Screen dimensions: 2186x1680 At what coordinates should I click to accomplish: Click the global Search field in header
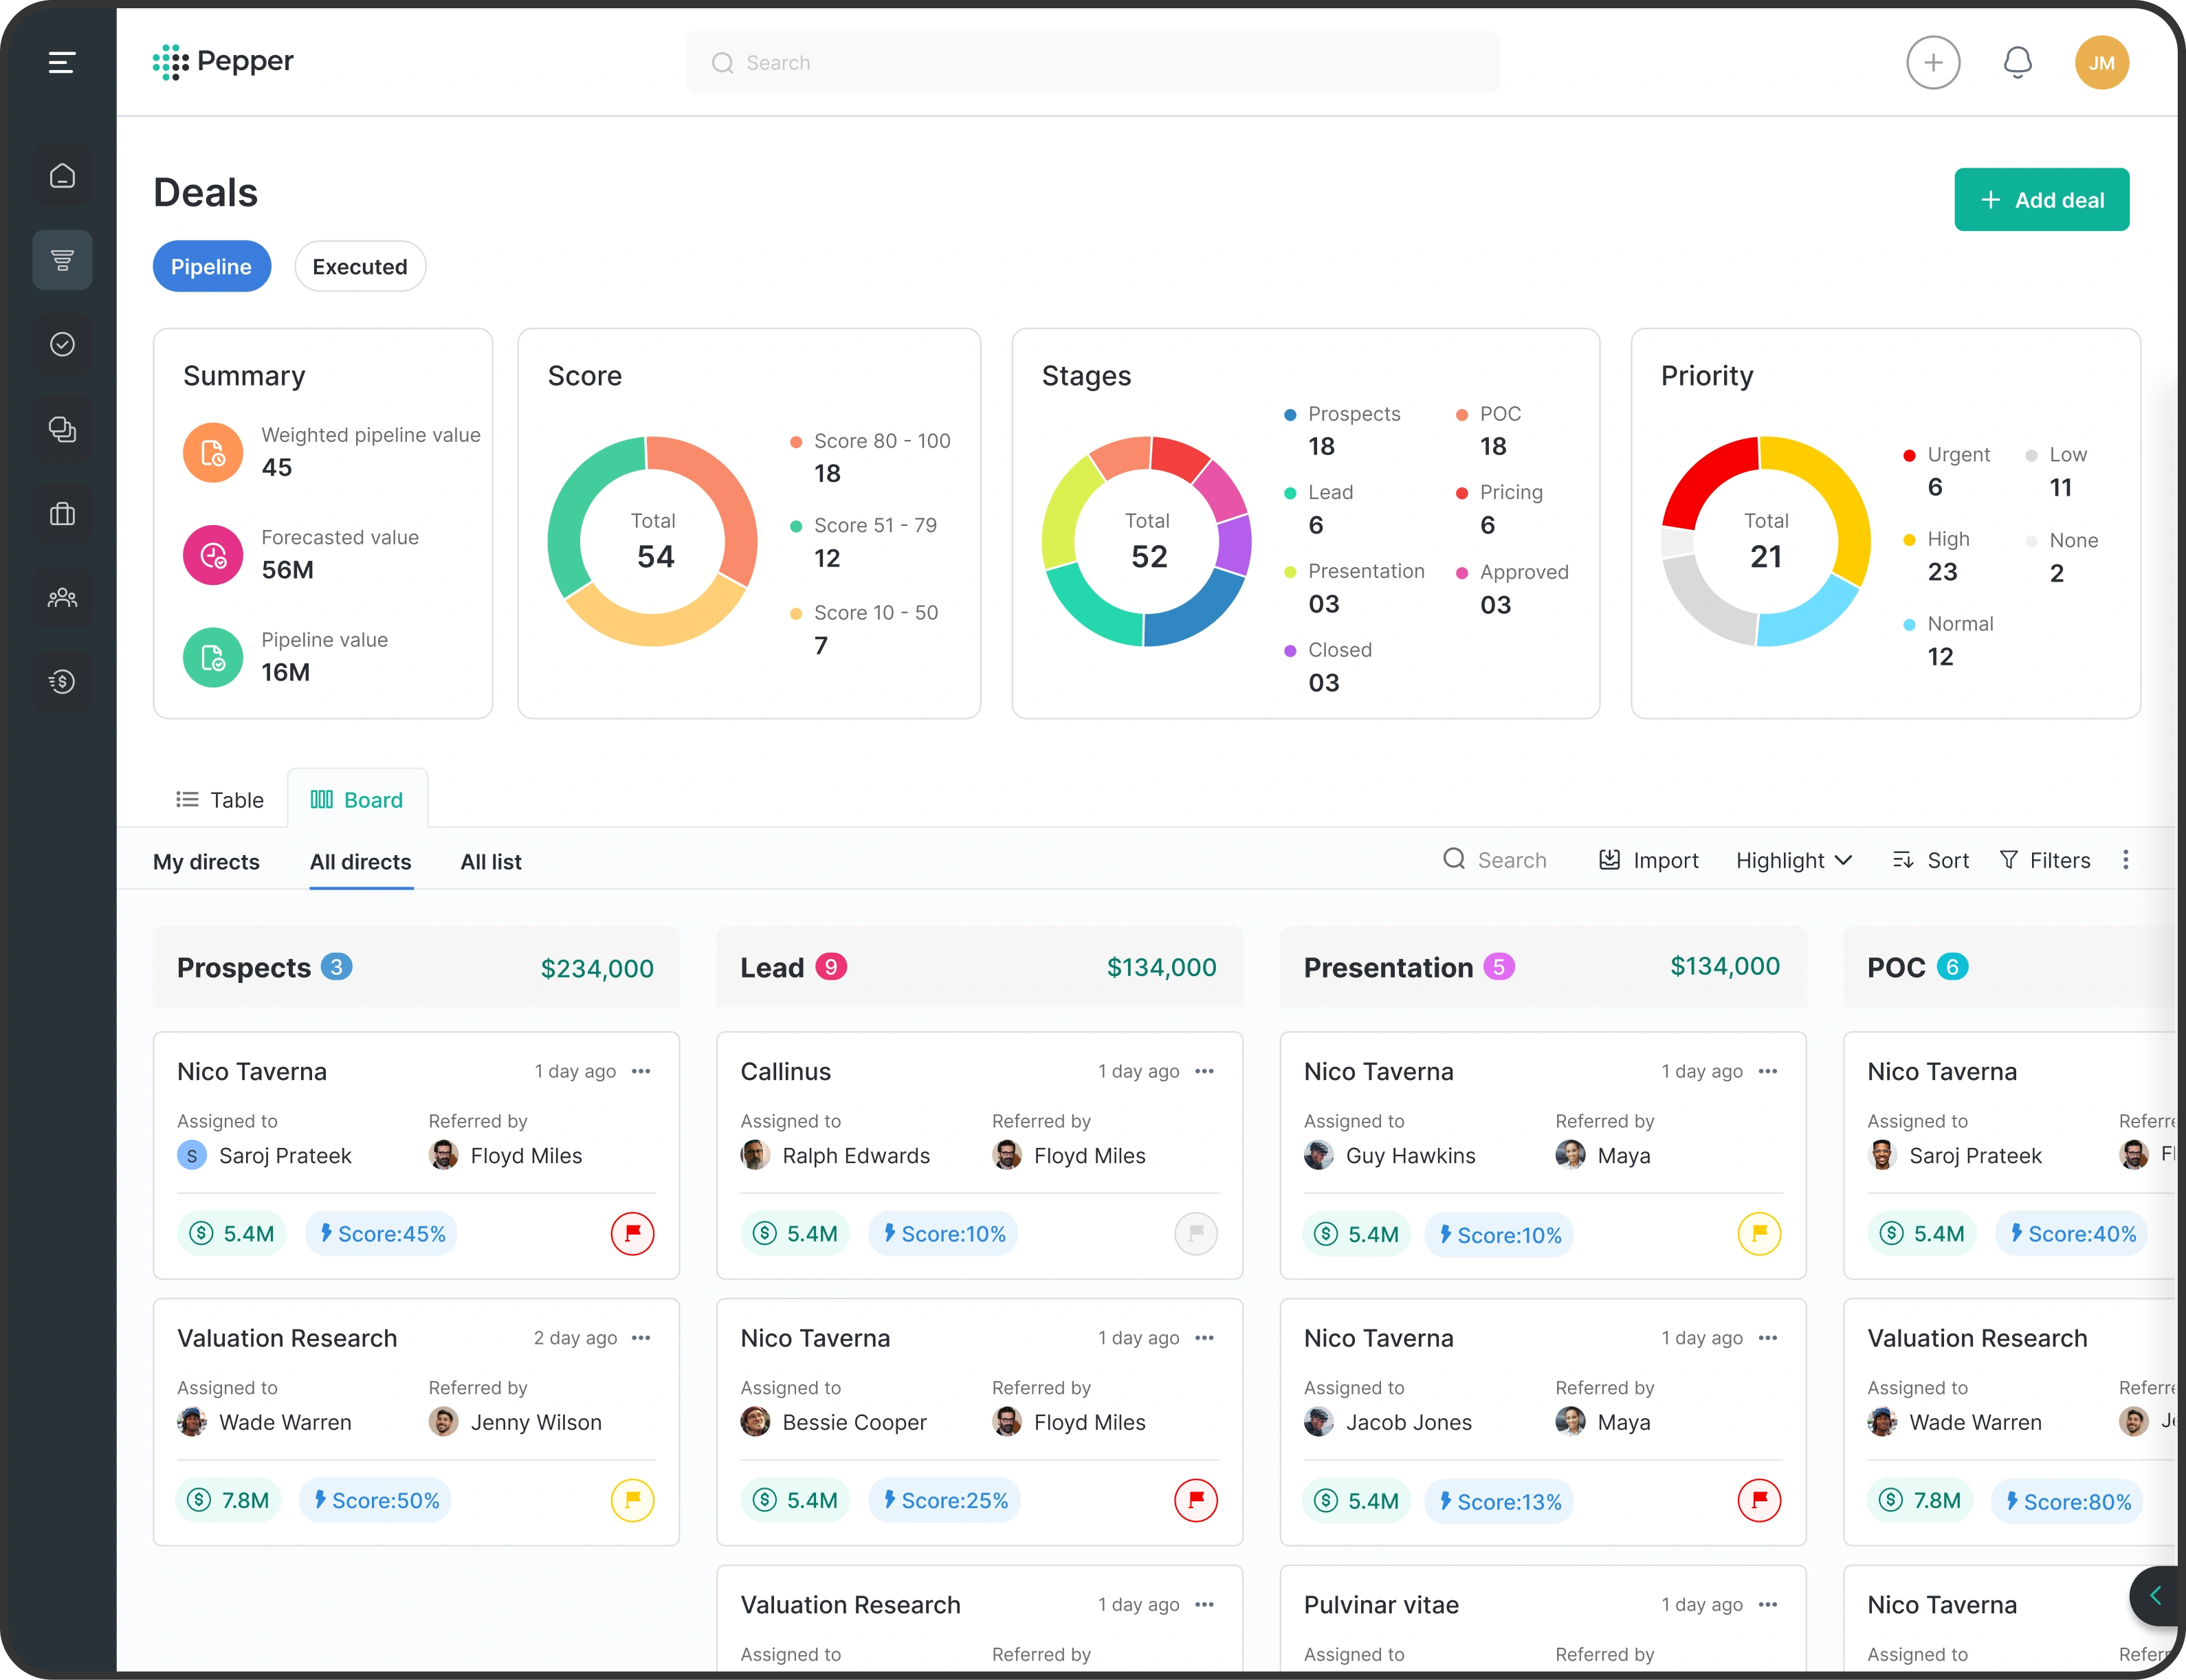pyautogui.click(x=1092, y=63)
